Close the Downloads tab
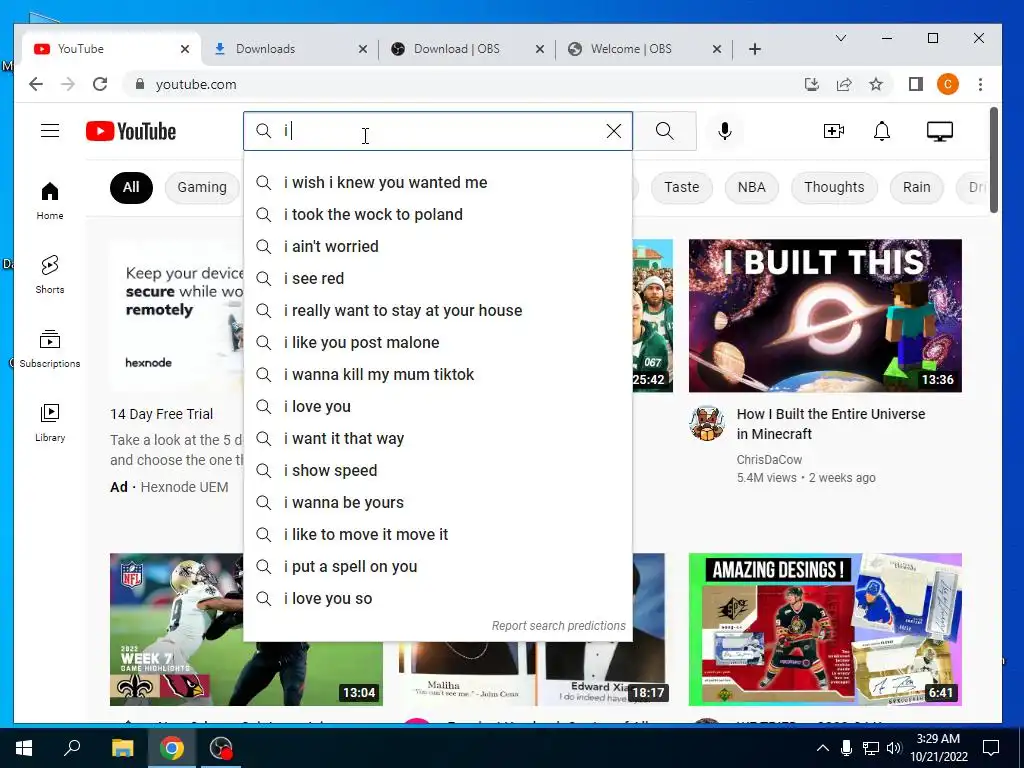Screen dimensions: 1024x768 click(363, 49)
